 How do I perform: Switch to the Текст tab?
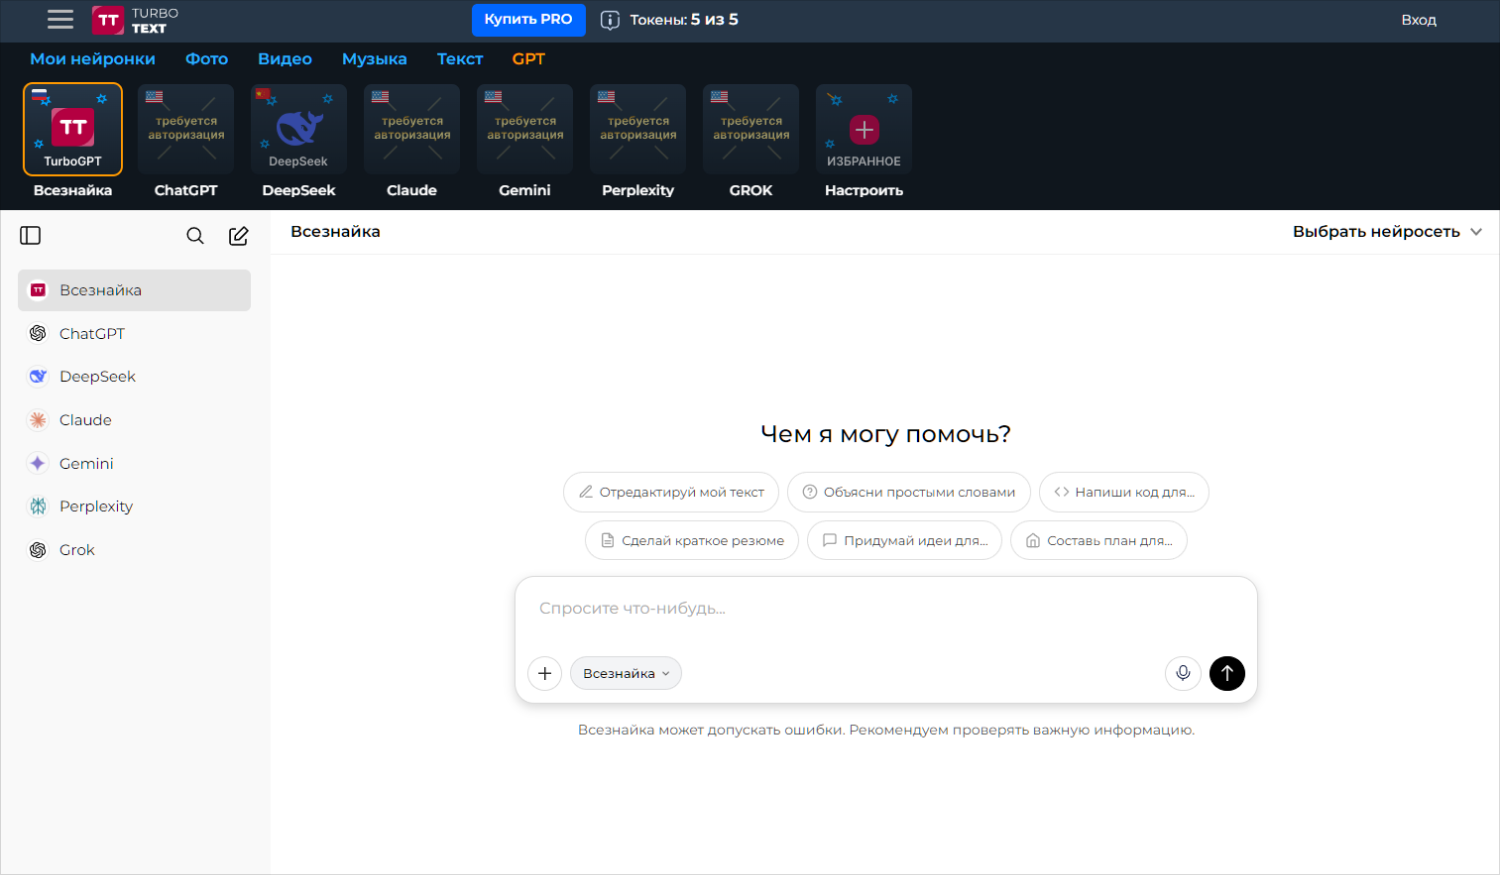(460, 59)
